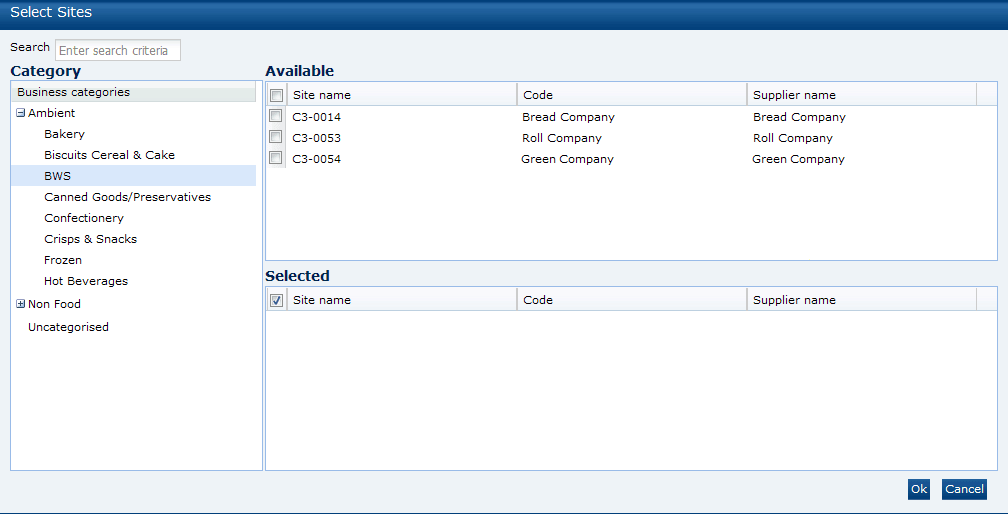The width and height of the screenshot is (1008, 514).
Task: Select the Confectionery category
Action: 84,218
